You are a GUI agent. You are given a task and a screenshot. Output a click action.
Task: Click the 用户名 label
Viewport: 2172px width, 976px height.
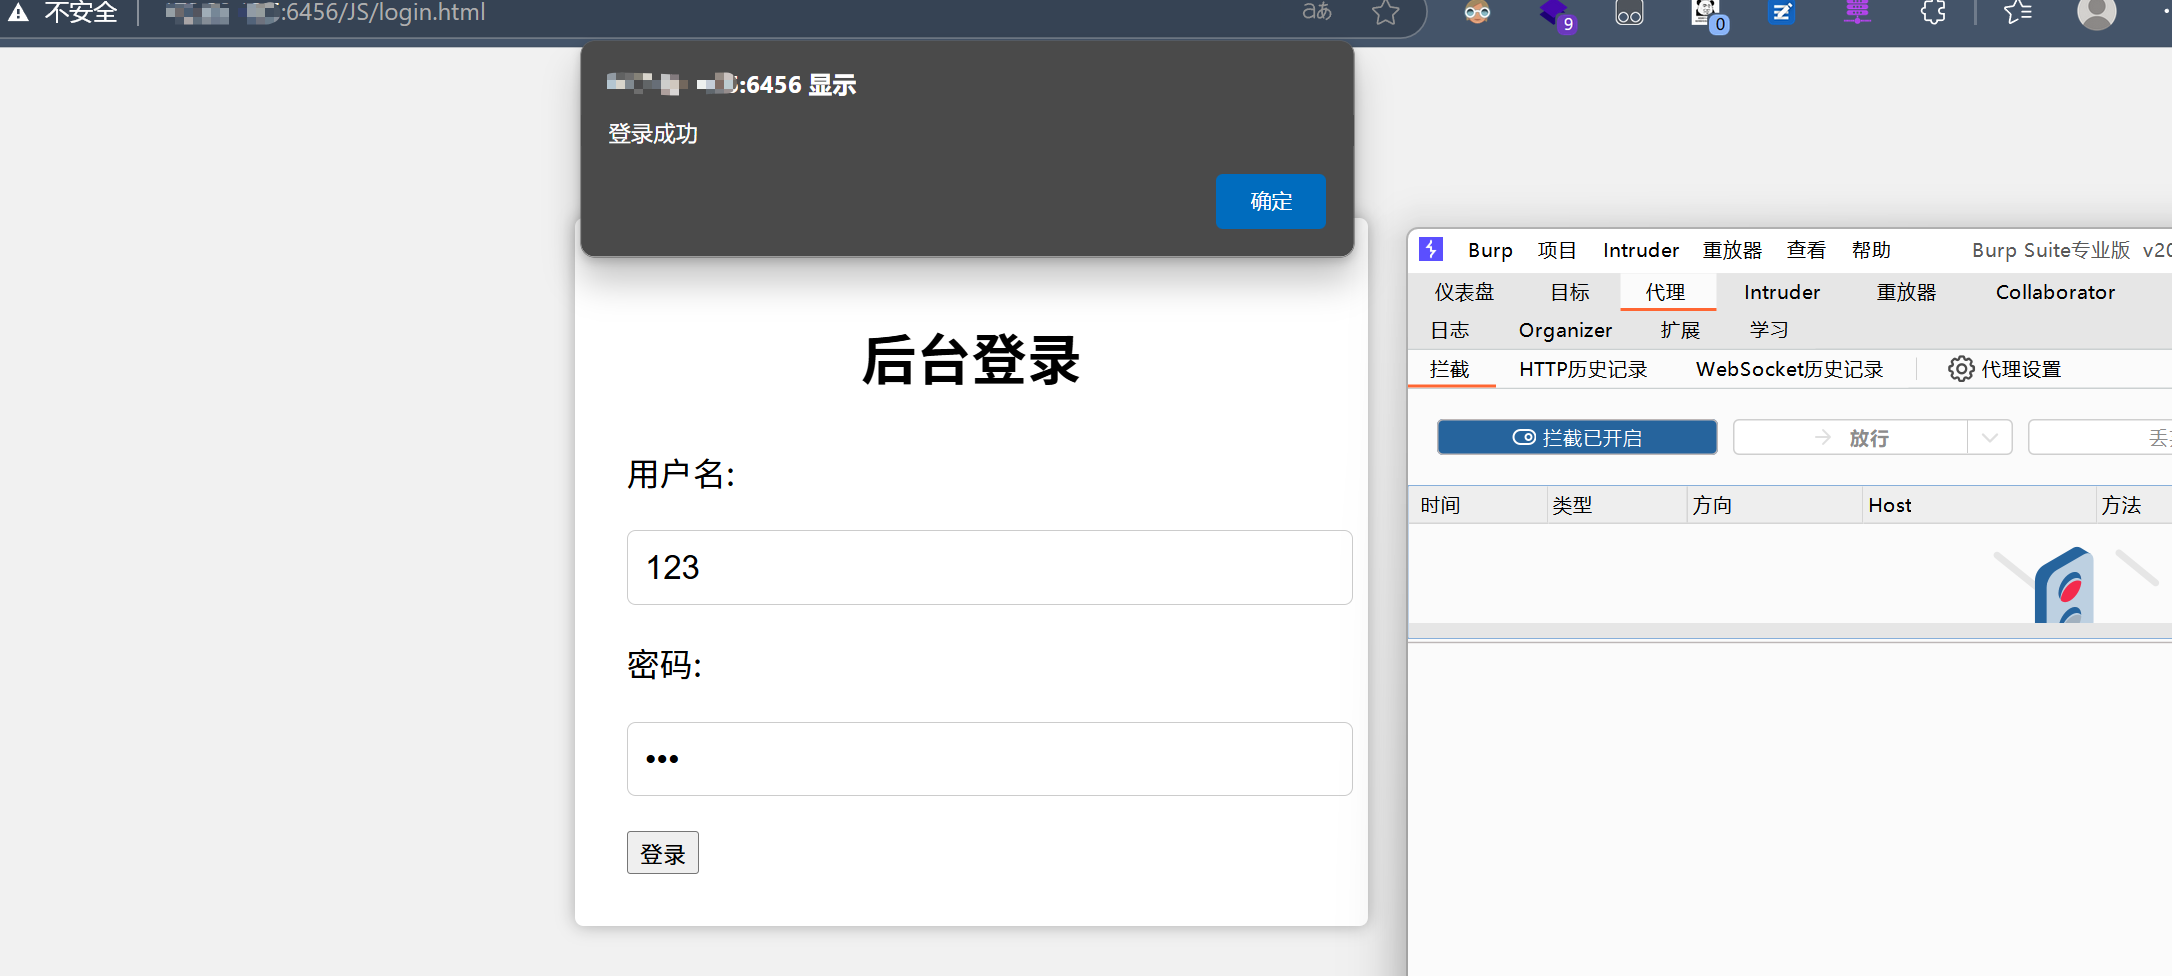[681, 474]
